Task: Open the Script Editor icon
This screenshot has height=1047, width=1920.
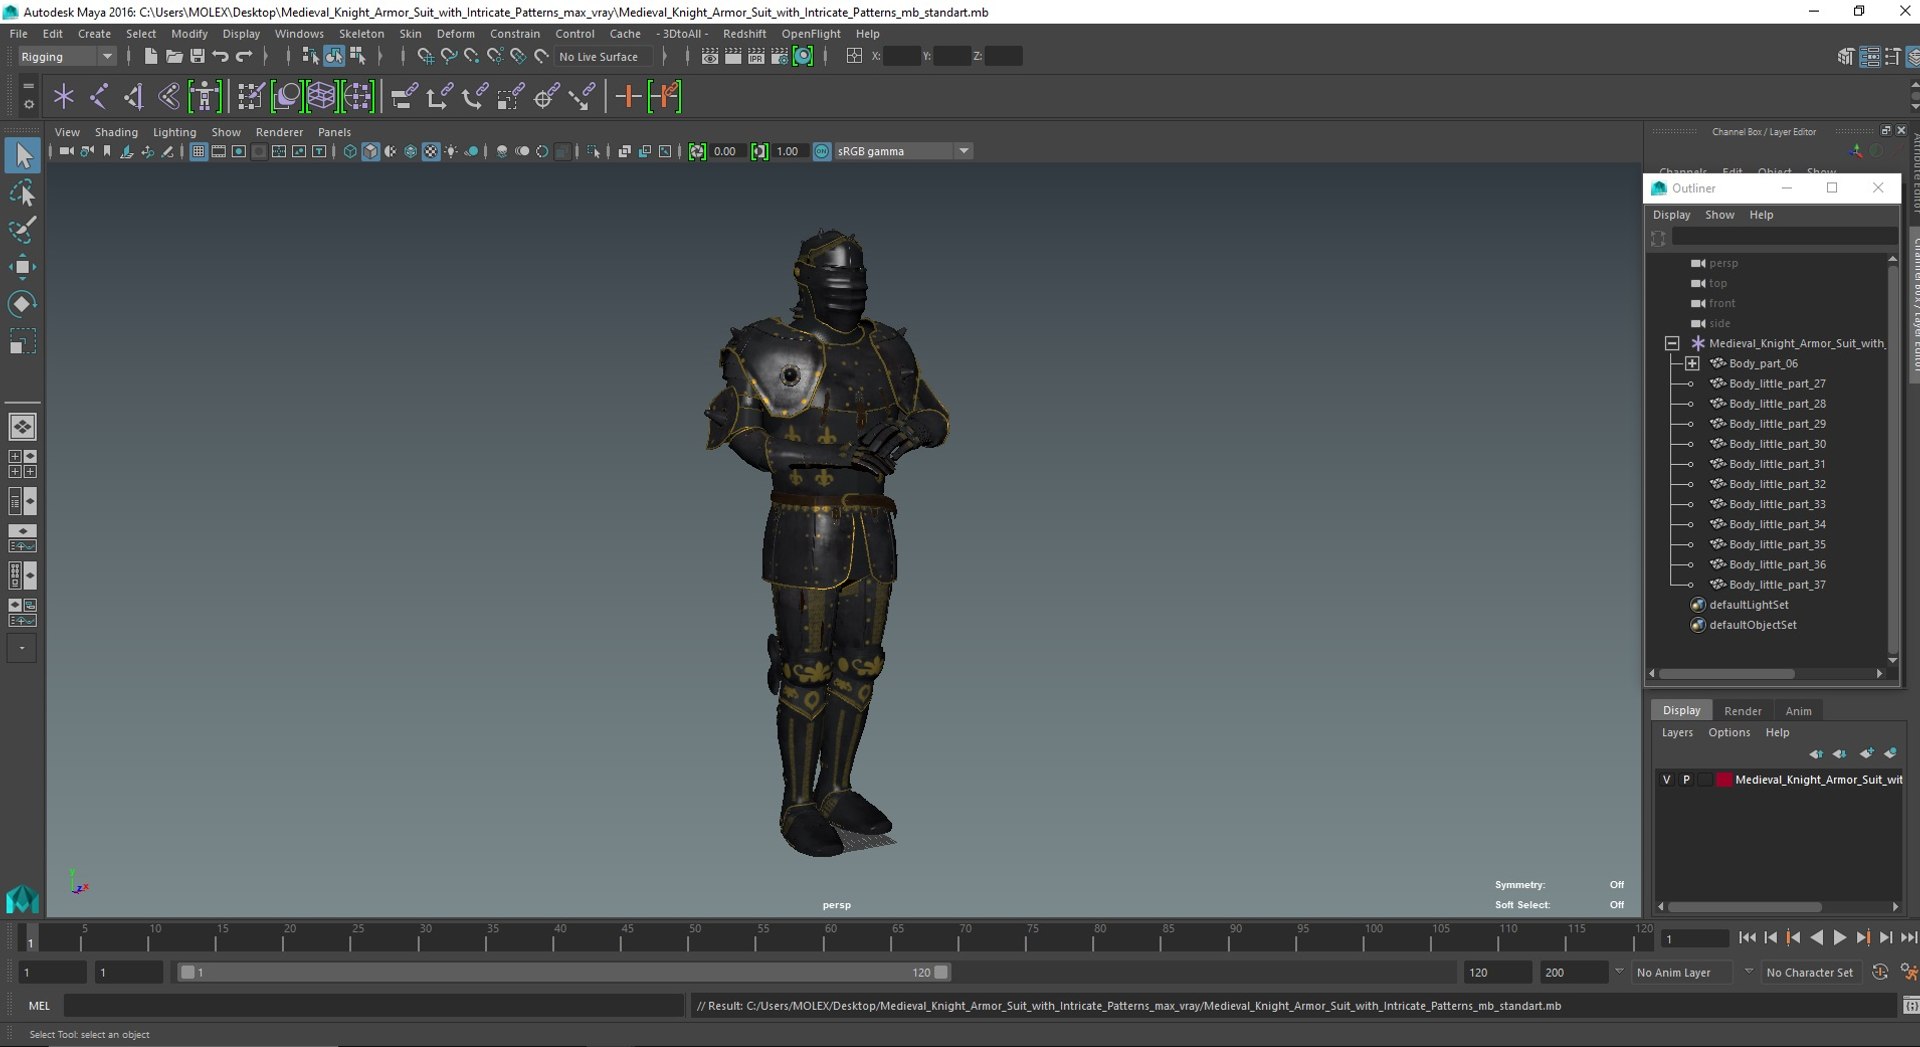Action: [1910, 1005]
